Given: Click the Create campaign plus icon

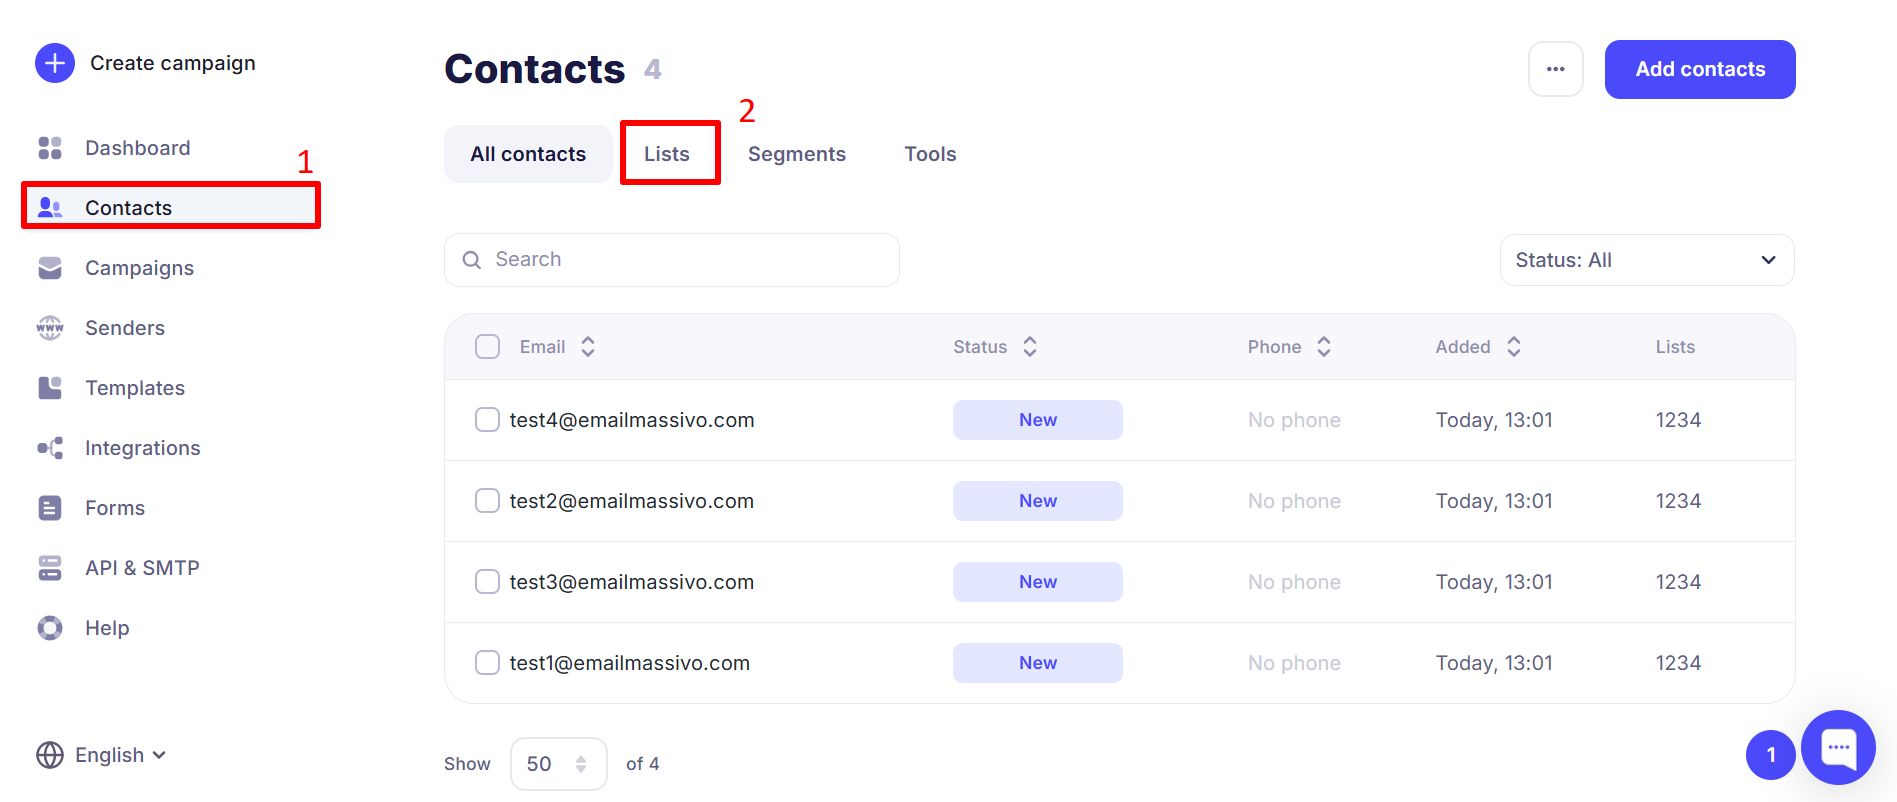Looking at the screenshot, I should (x=55, y=63).
